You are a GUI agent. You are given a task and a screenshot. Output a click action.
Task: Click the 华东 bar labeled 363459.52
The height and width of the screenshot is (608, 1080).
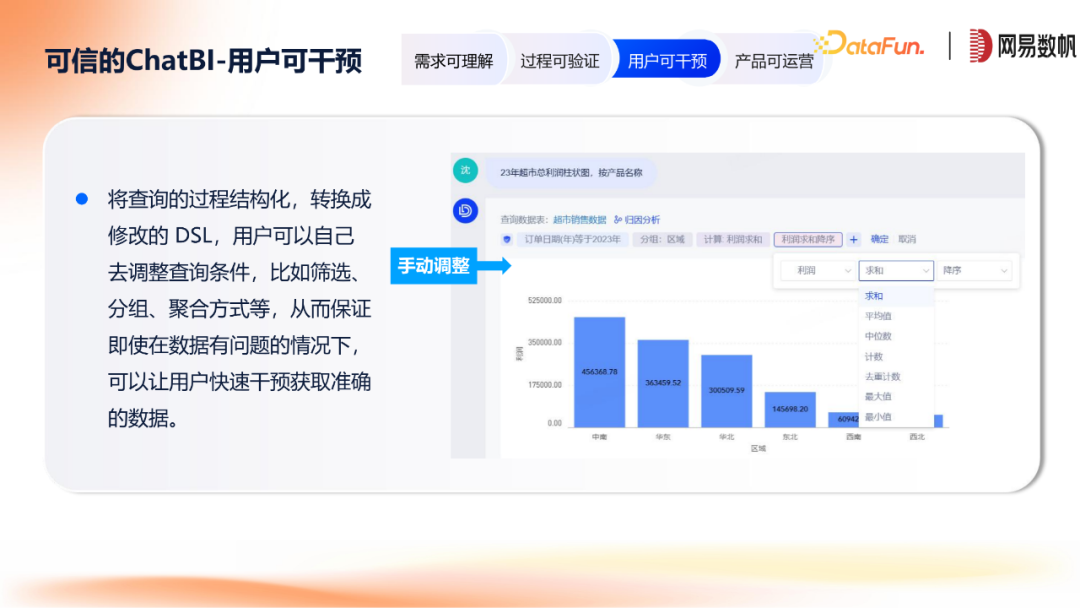(x=663, y=383)
